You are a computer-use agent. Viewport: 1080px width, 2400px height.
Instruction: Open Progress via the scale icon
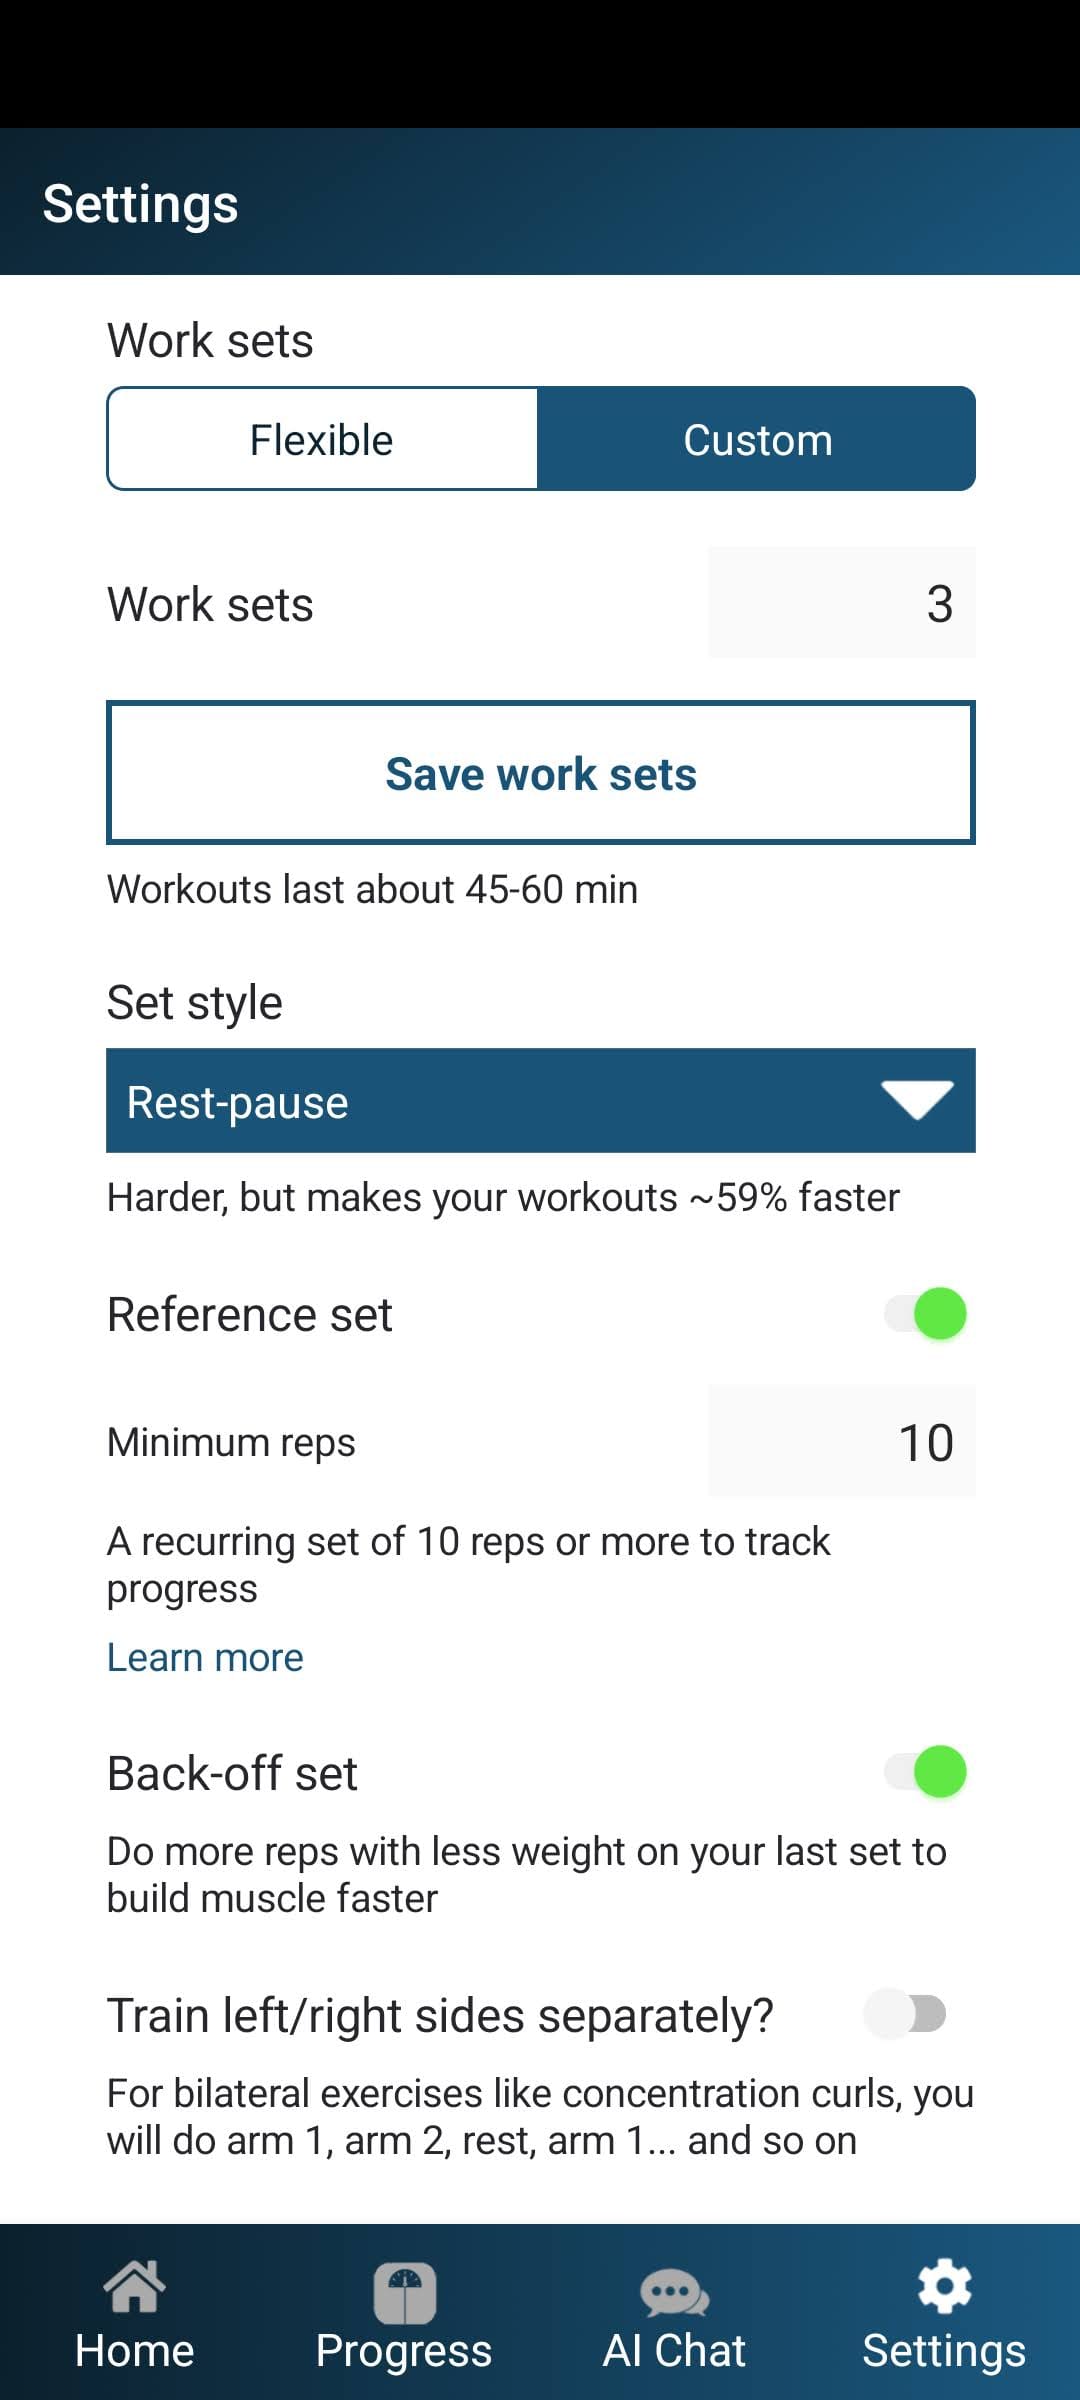pos(404,2292)
